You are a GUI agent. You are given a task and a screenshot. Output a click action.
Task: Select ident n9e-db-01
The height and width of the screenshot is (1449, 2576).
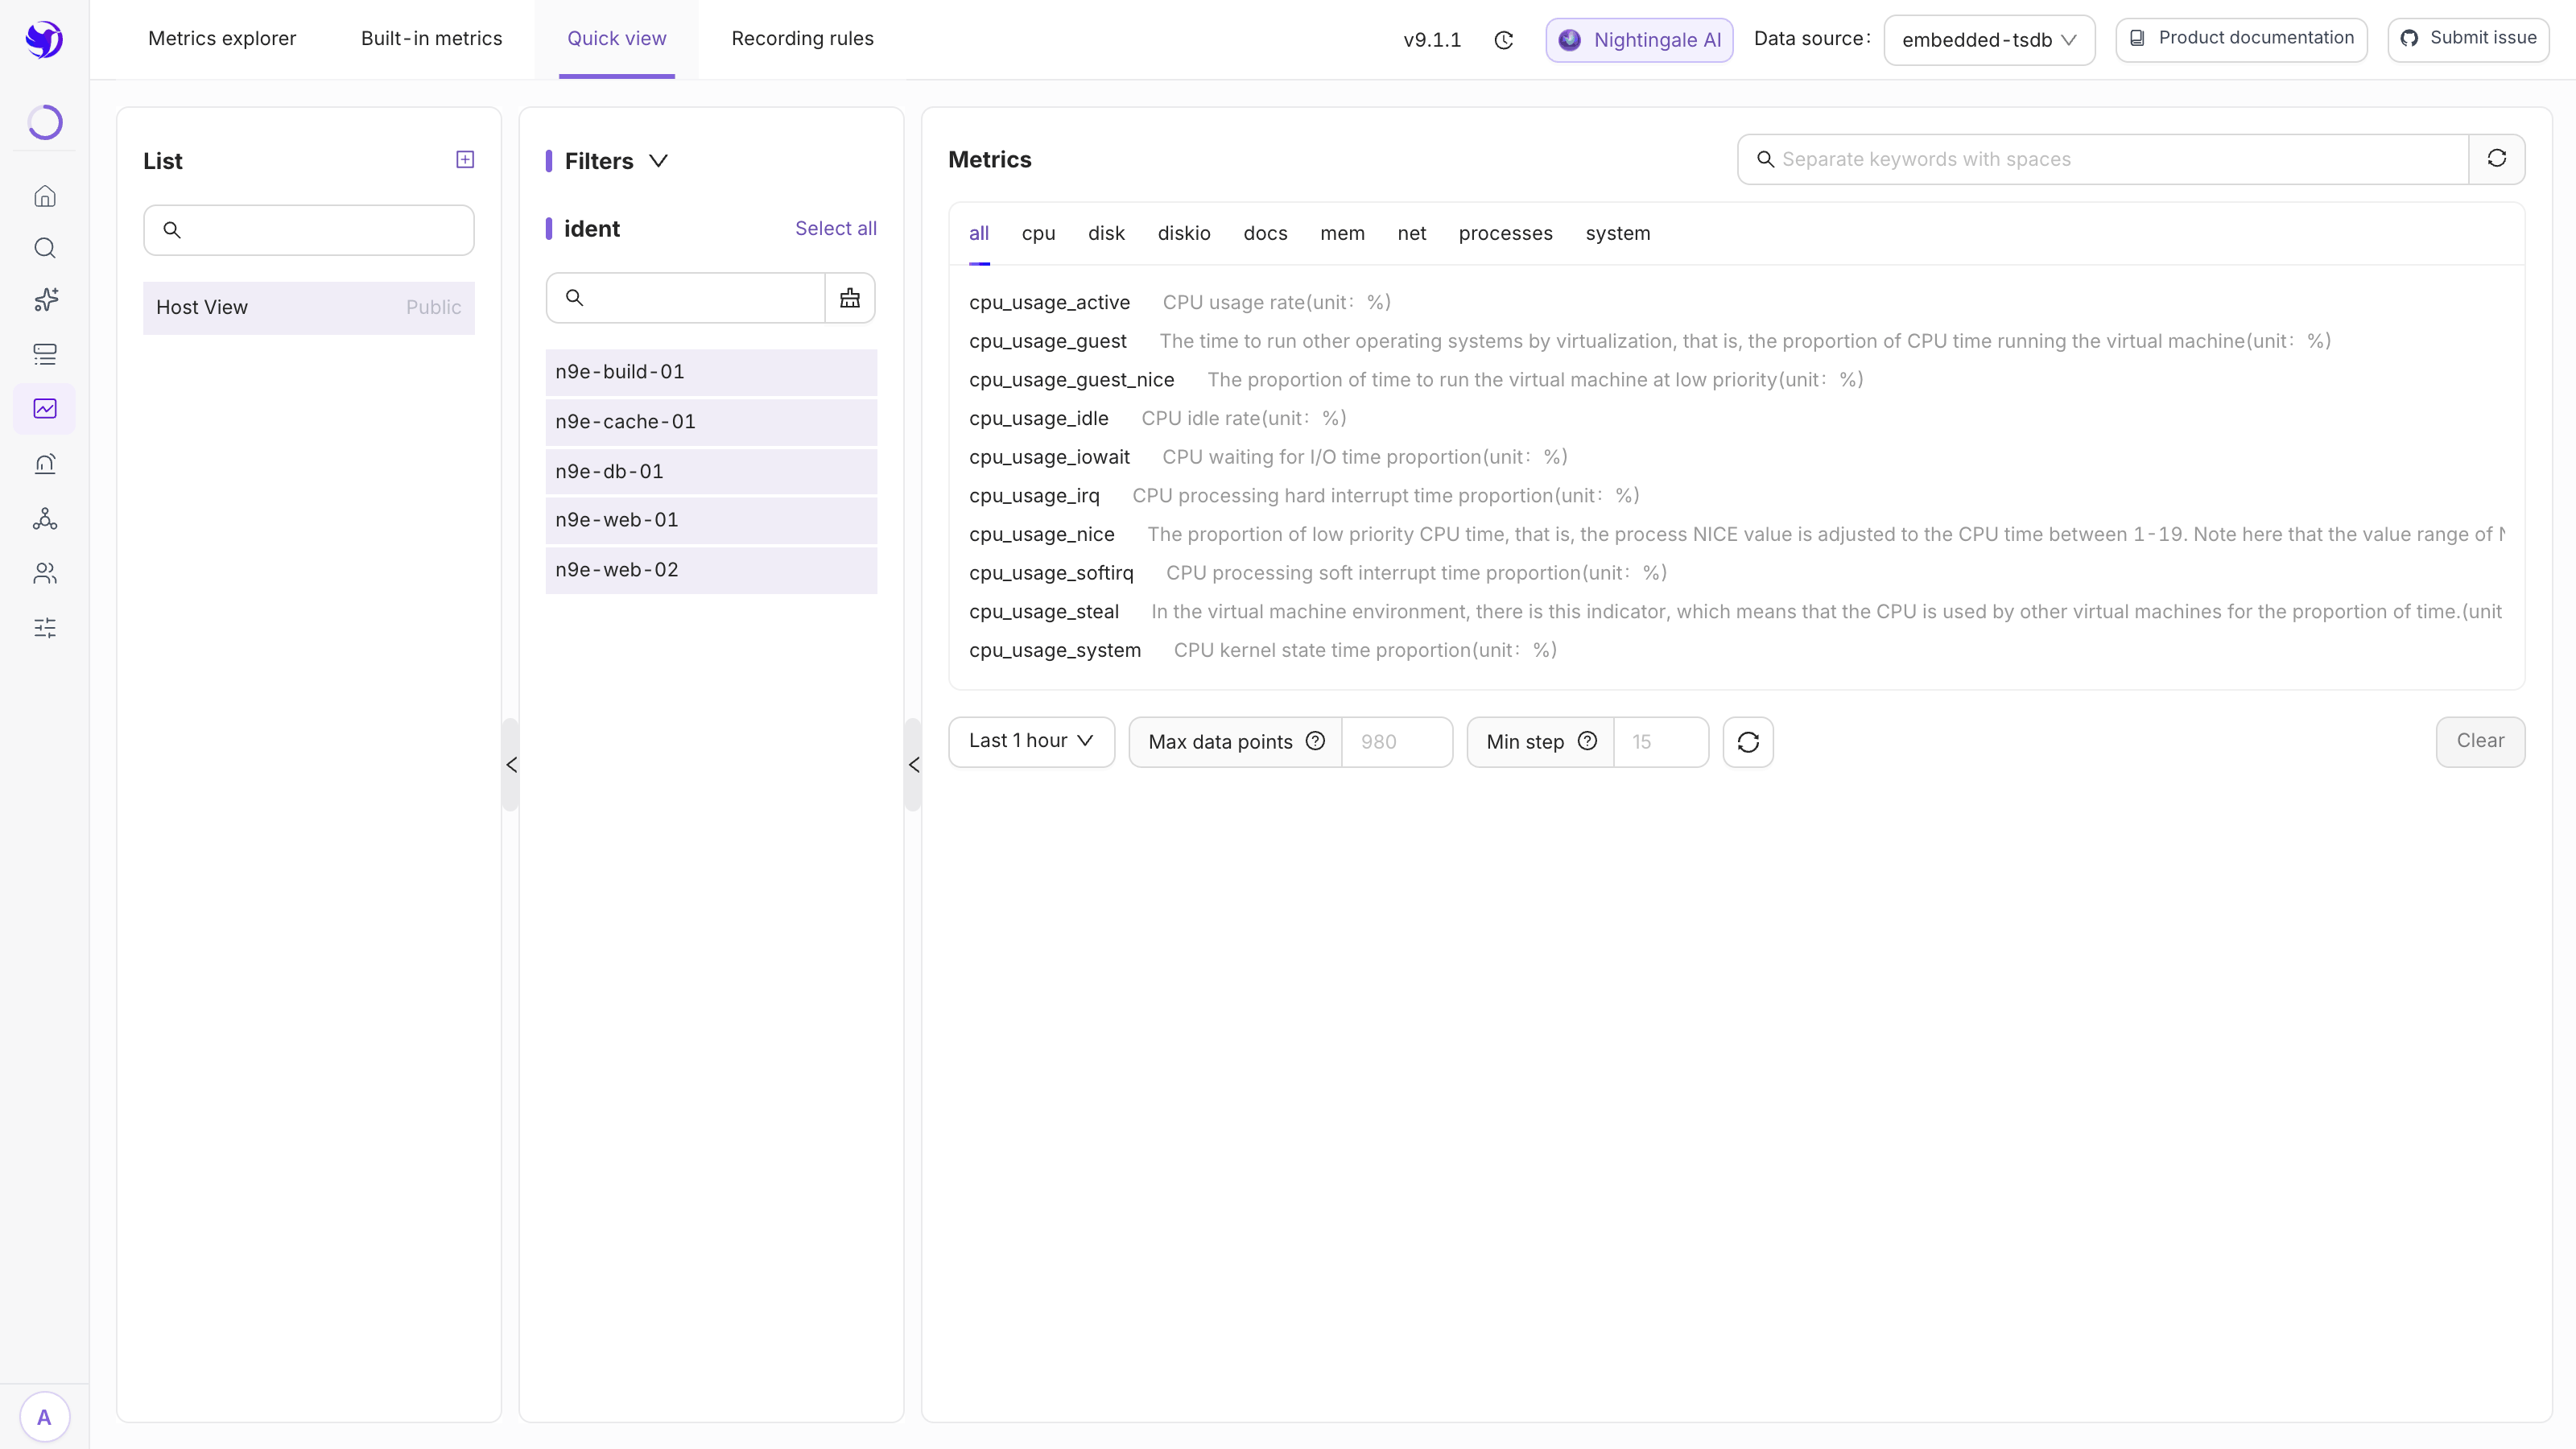click(711, 472)
